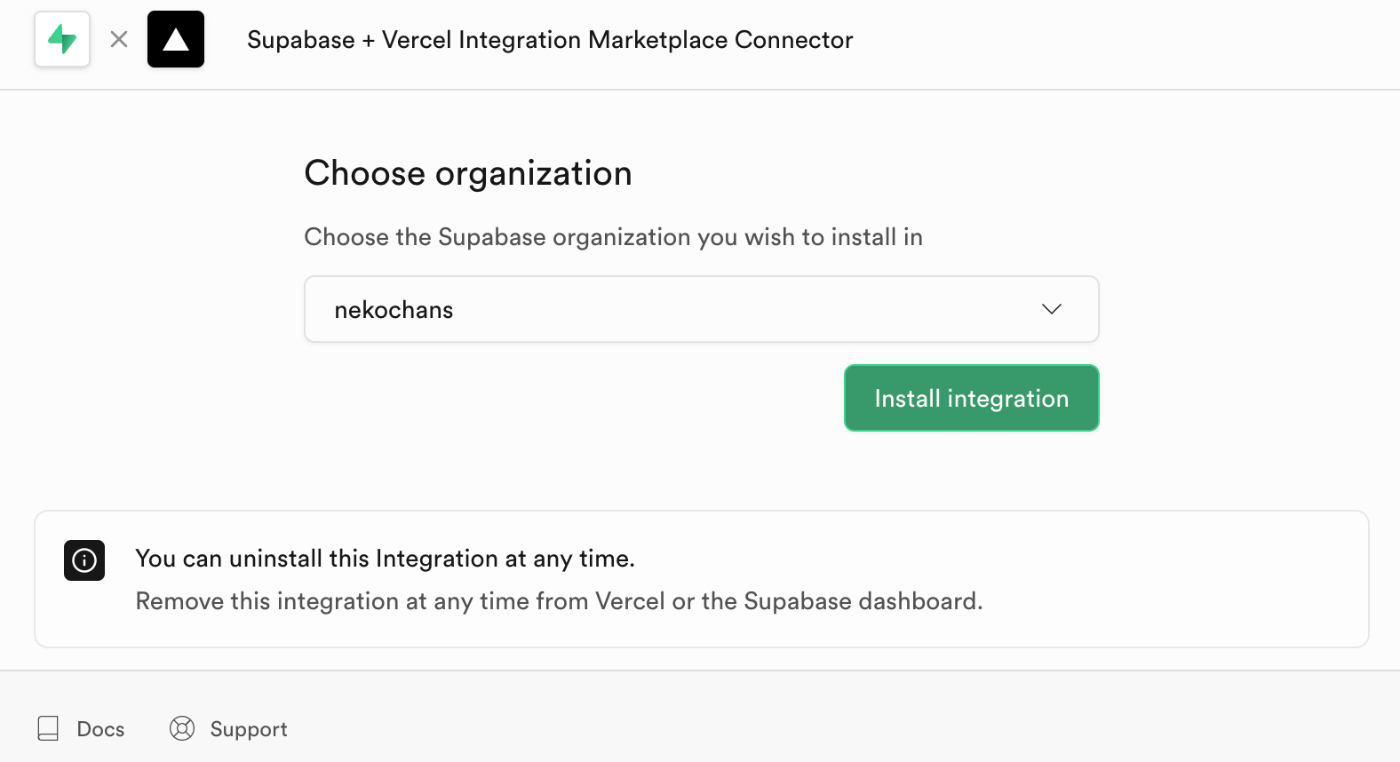Click the dropdown chevron arrow
This screenshot has height=762, width=1400.
[1051, 310]
